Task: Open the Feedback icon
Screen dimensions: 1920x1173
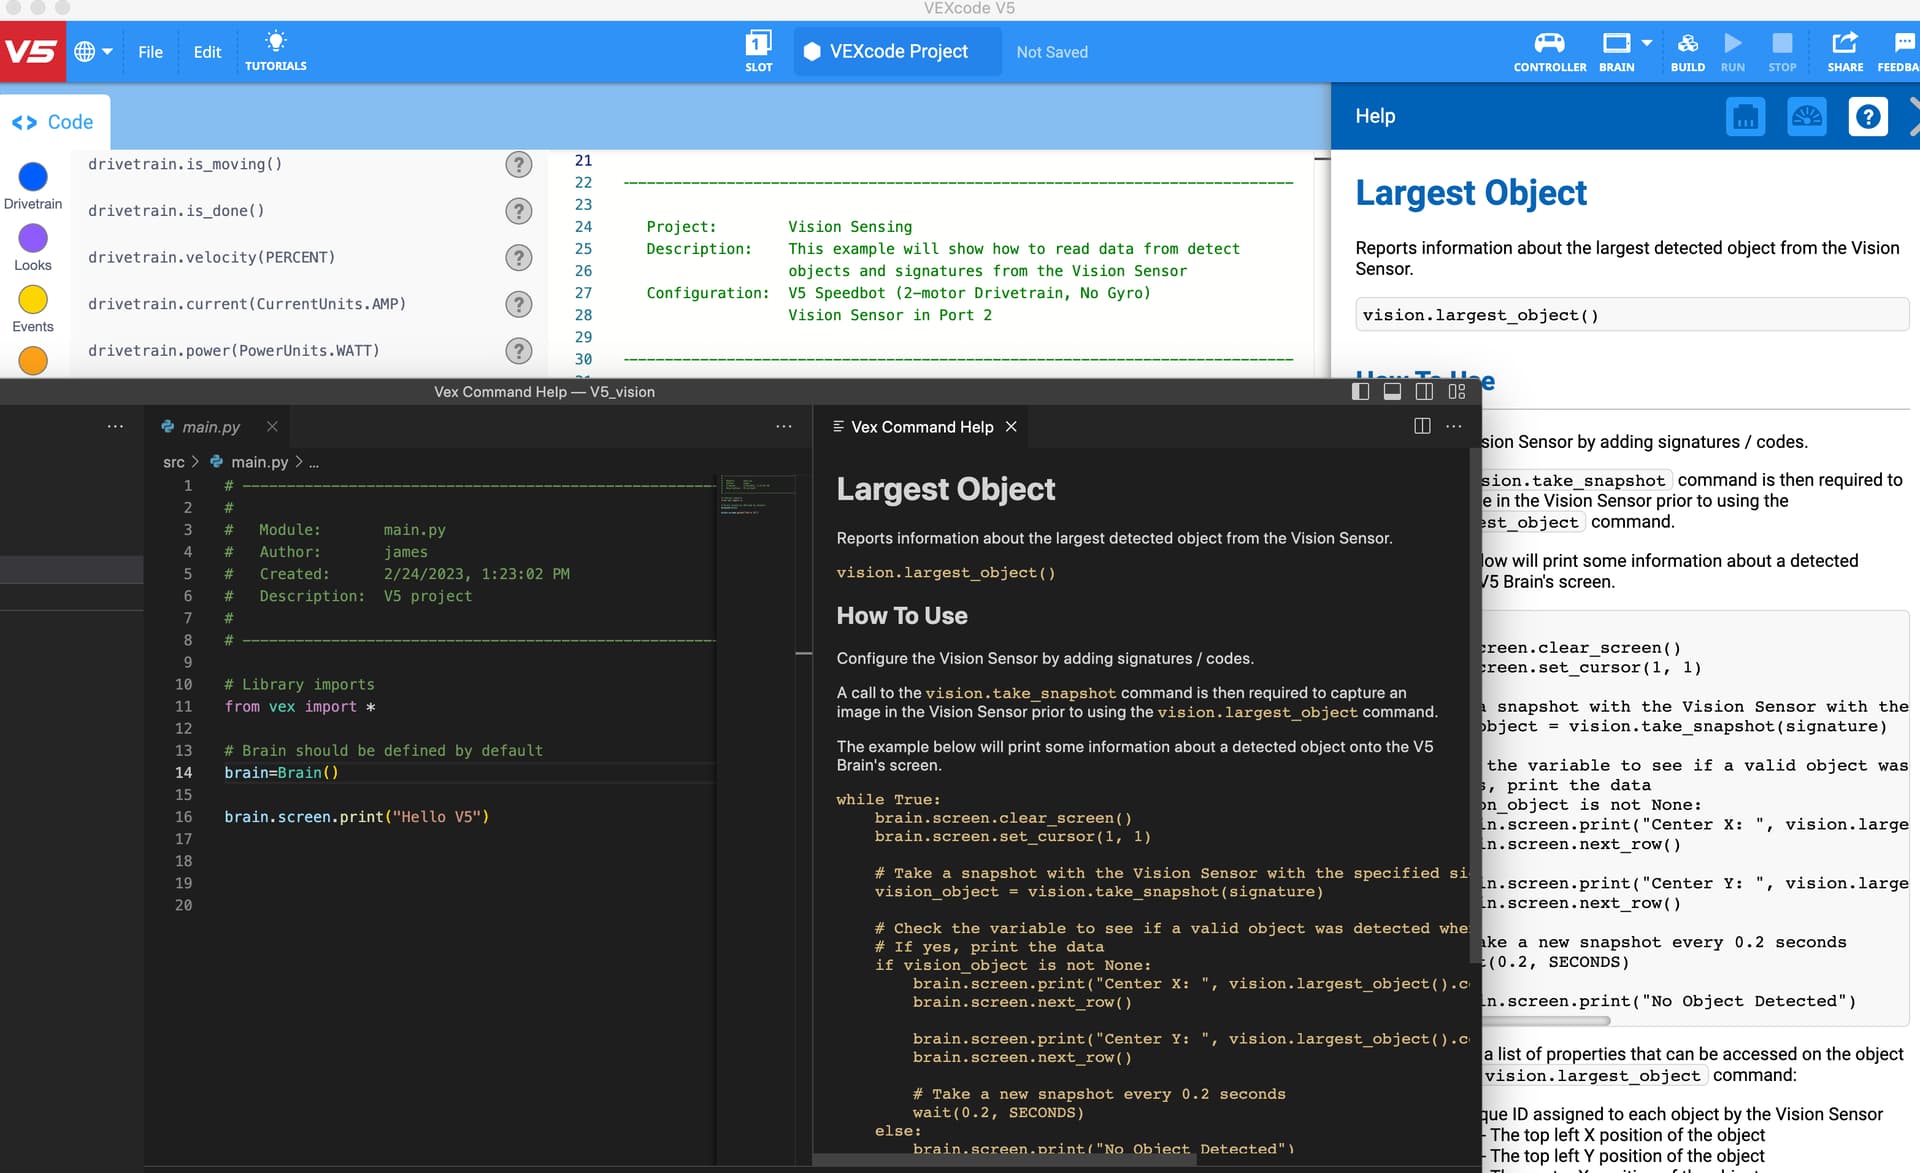Action: [x=1900, y=51]
